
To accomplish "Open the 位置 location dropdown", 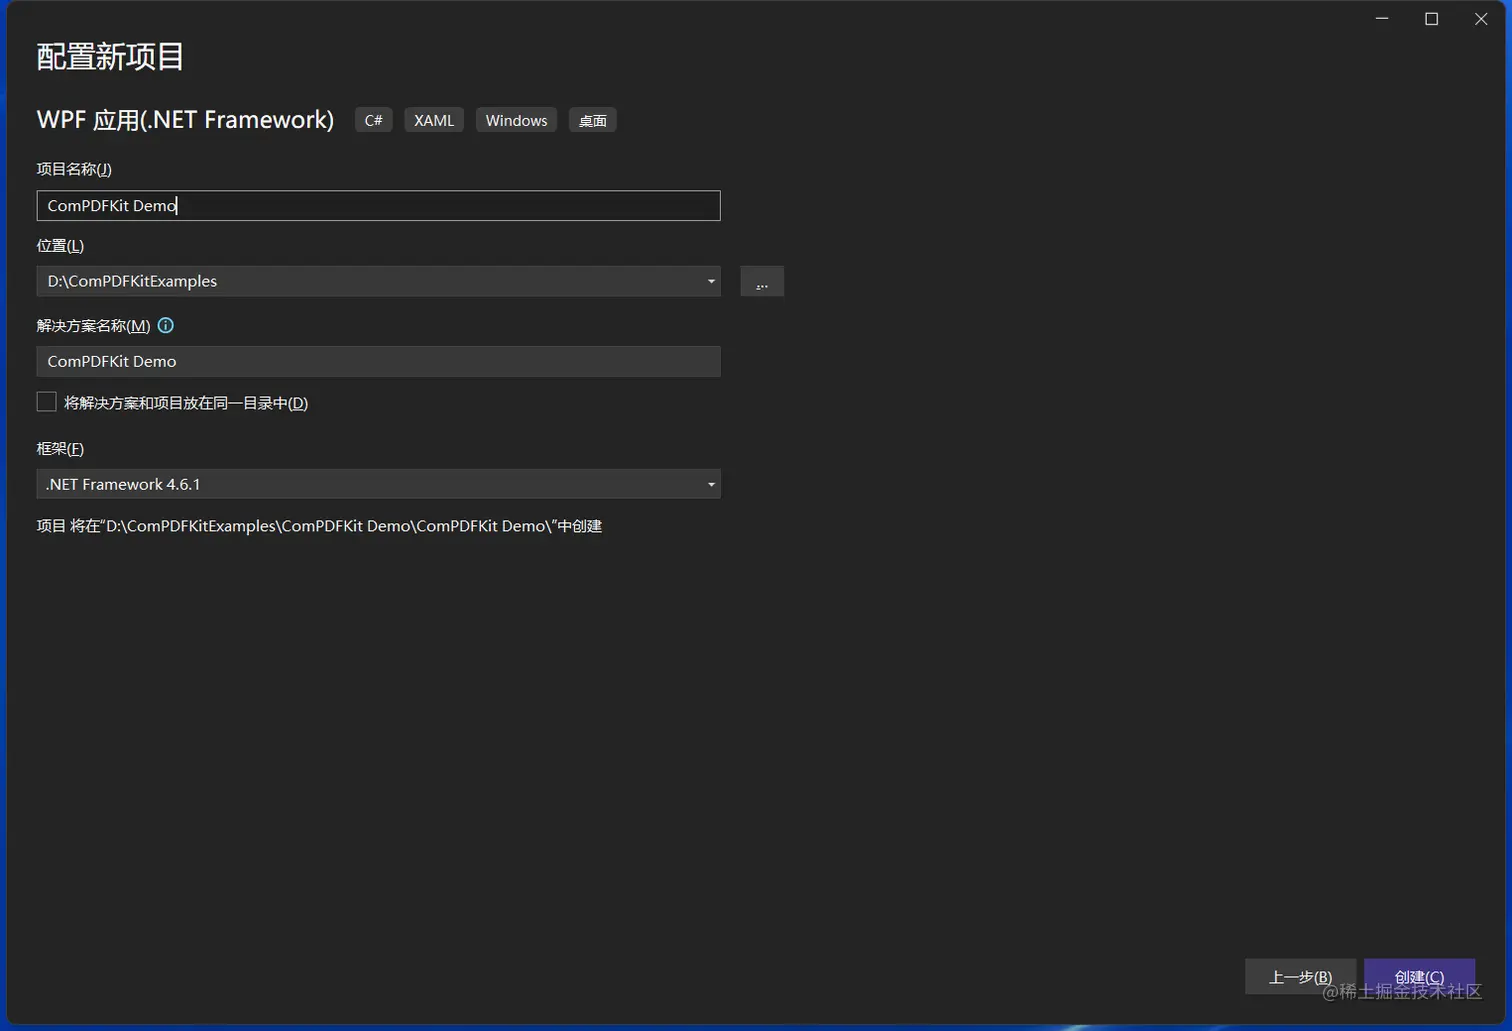I will pyautogui.click(x=711, y=281).
